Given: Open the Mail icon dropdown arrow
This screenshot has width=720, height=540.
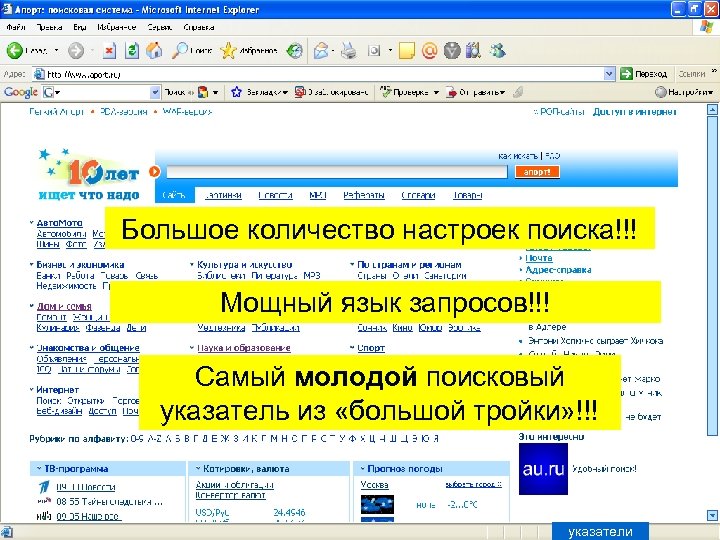Looking at the screenshot, I should [x=333, y=50].
